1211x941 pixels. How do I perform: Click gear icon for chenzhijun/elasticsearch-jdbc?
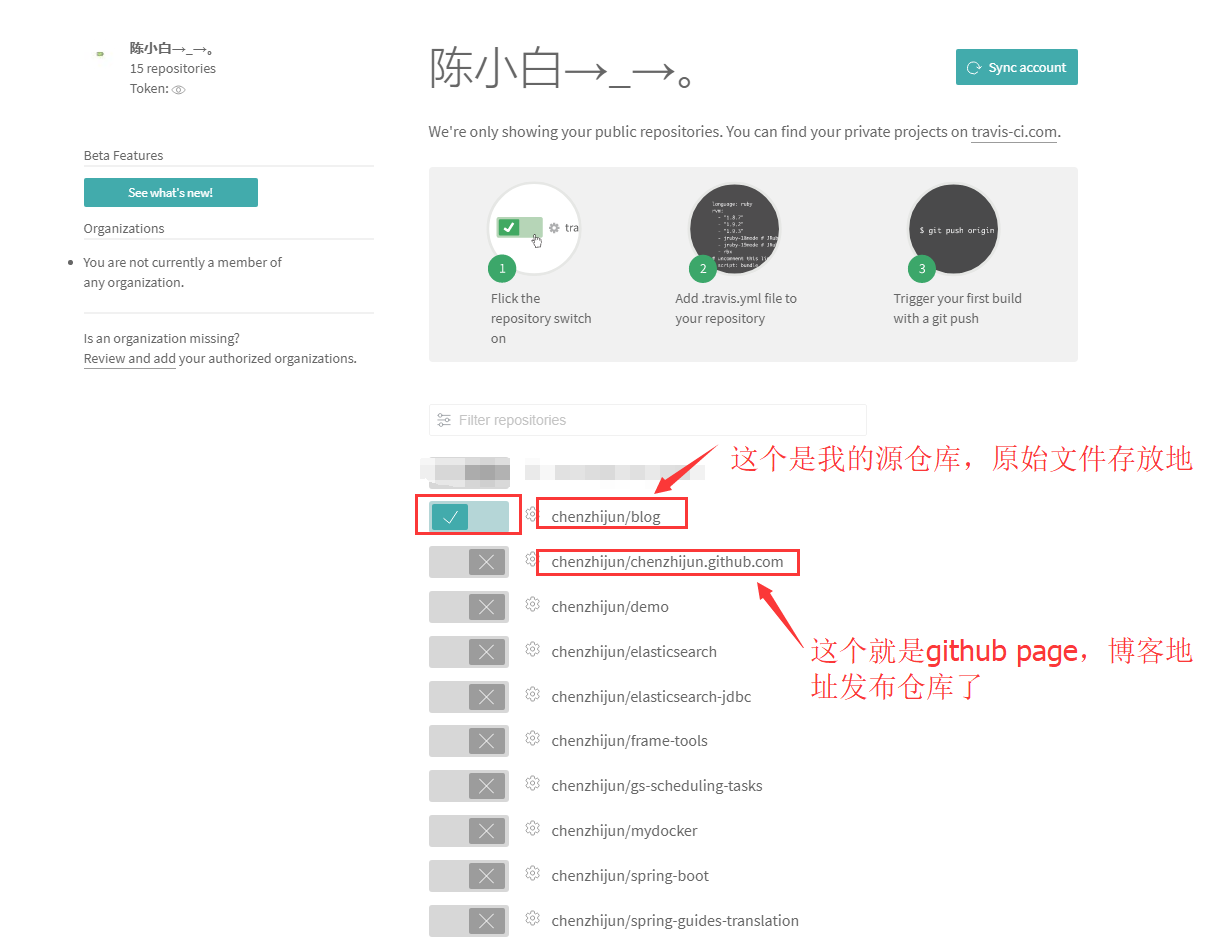[532, 694]
